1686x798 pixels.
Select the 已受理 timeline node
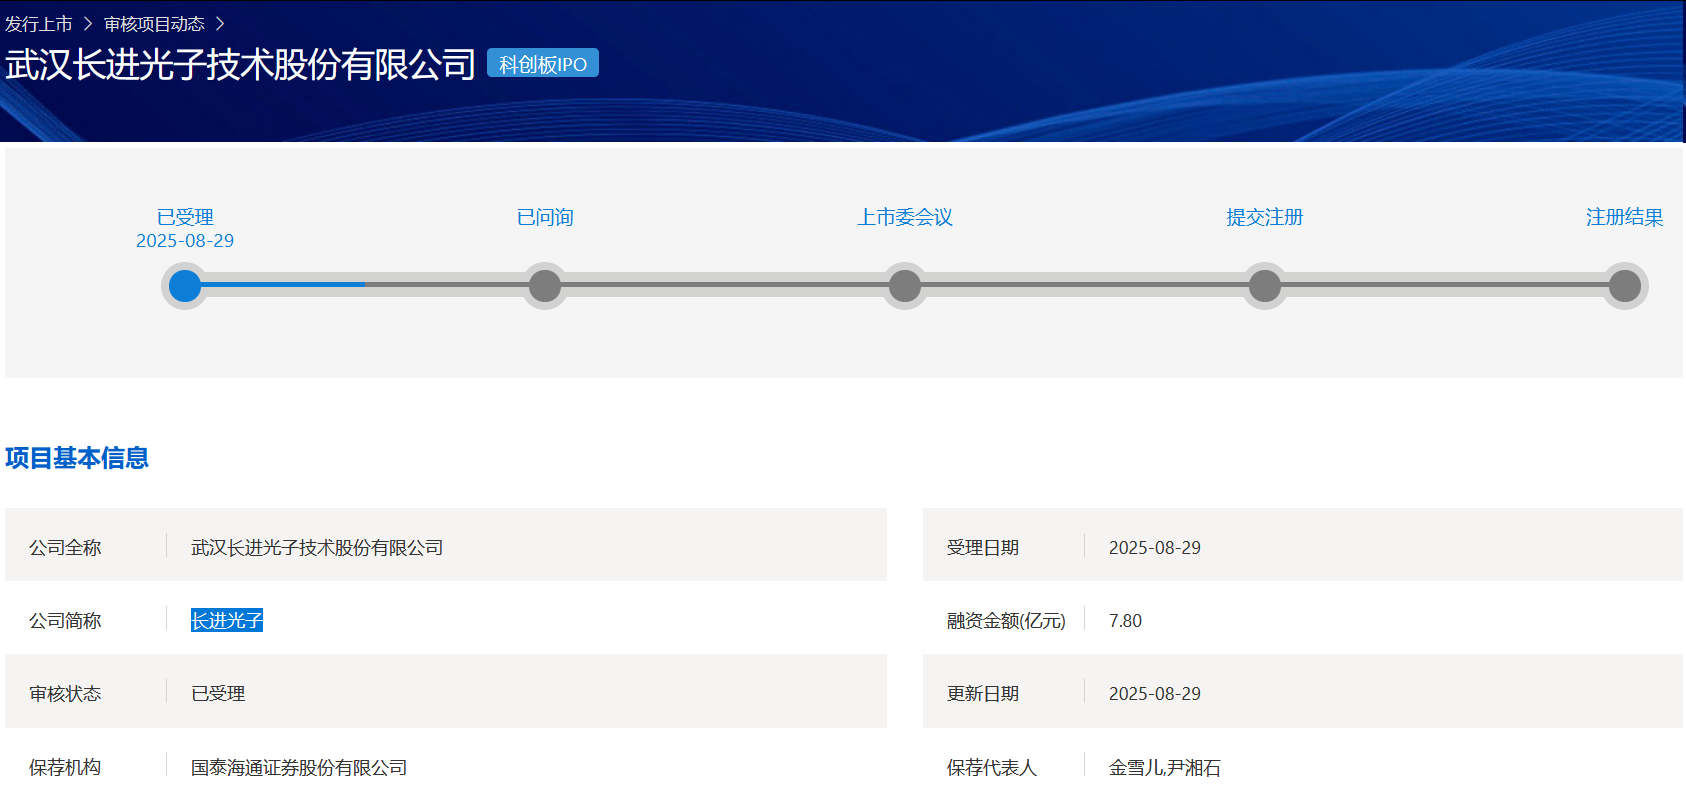pyautogui.click(x=185, y=286)
